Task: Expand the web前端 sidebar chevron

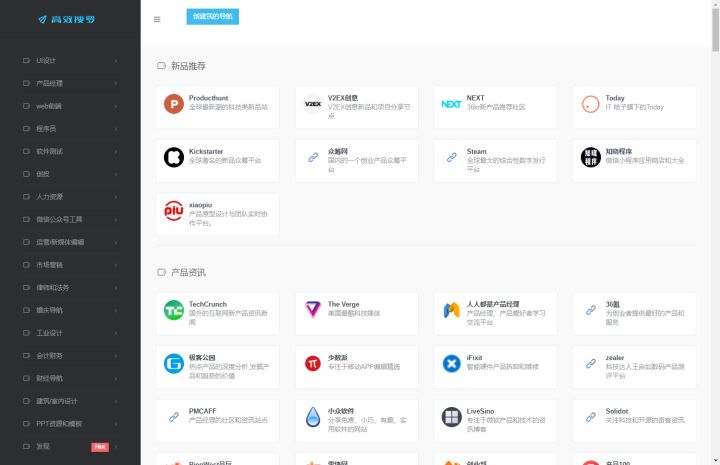Action: point(116,106)
